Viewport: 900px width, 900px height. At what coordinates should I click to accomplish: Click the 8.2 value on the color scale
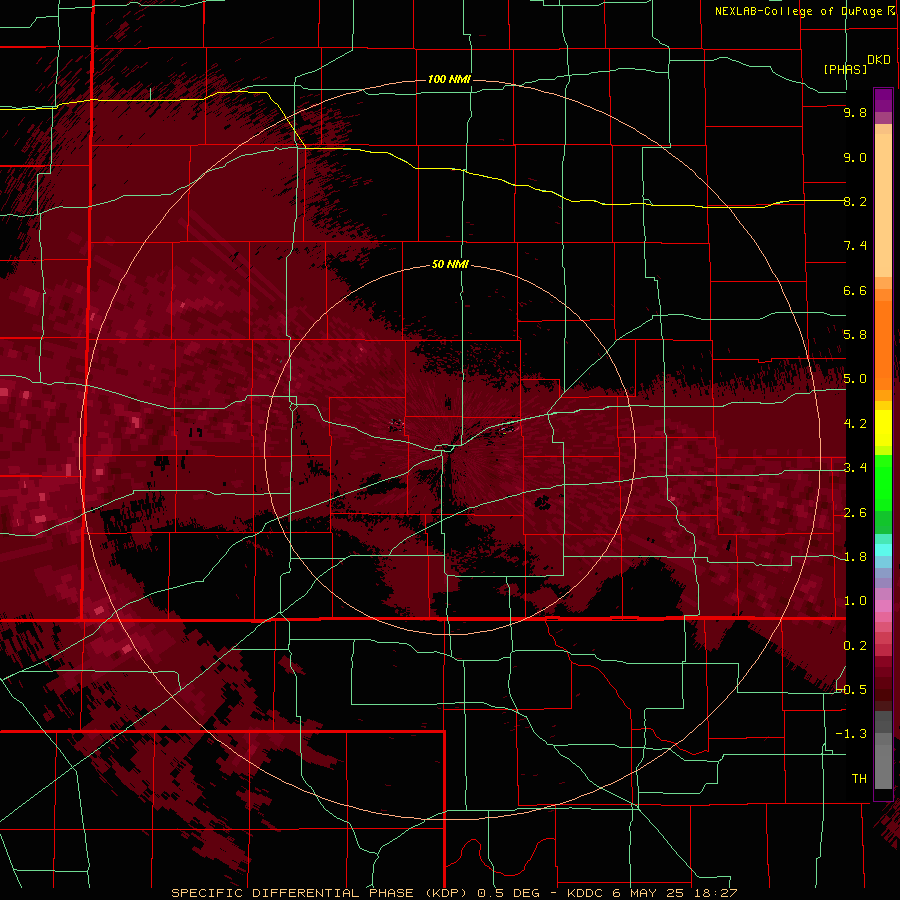coord(855,201)
